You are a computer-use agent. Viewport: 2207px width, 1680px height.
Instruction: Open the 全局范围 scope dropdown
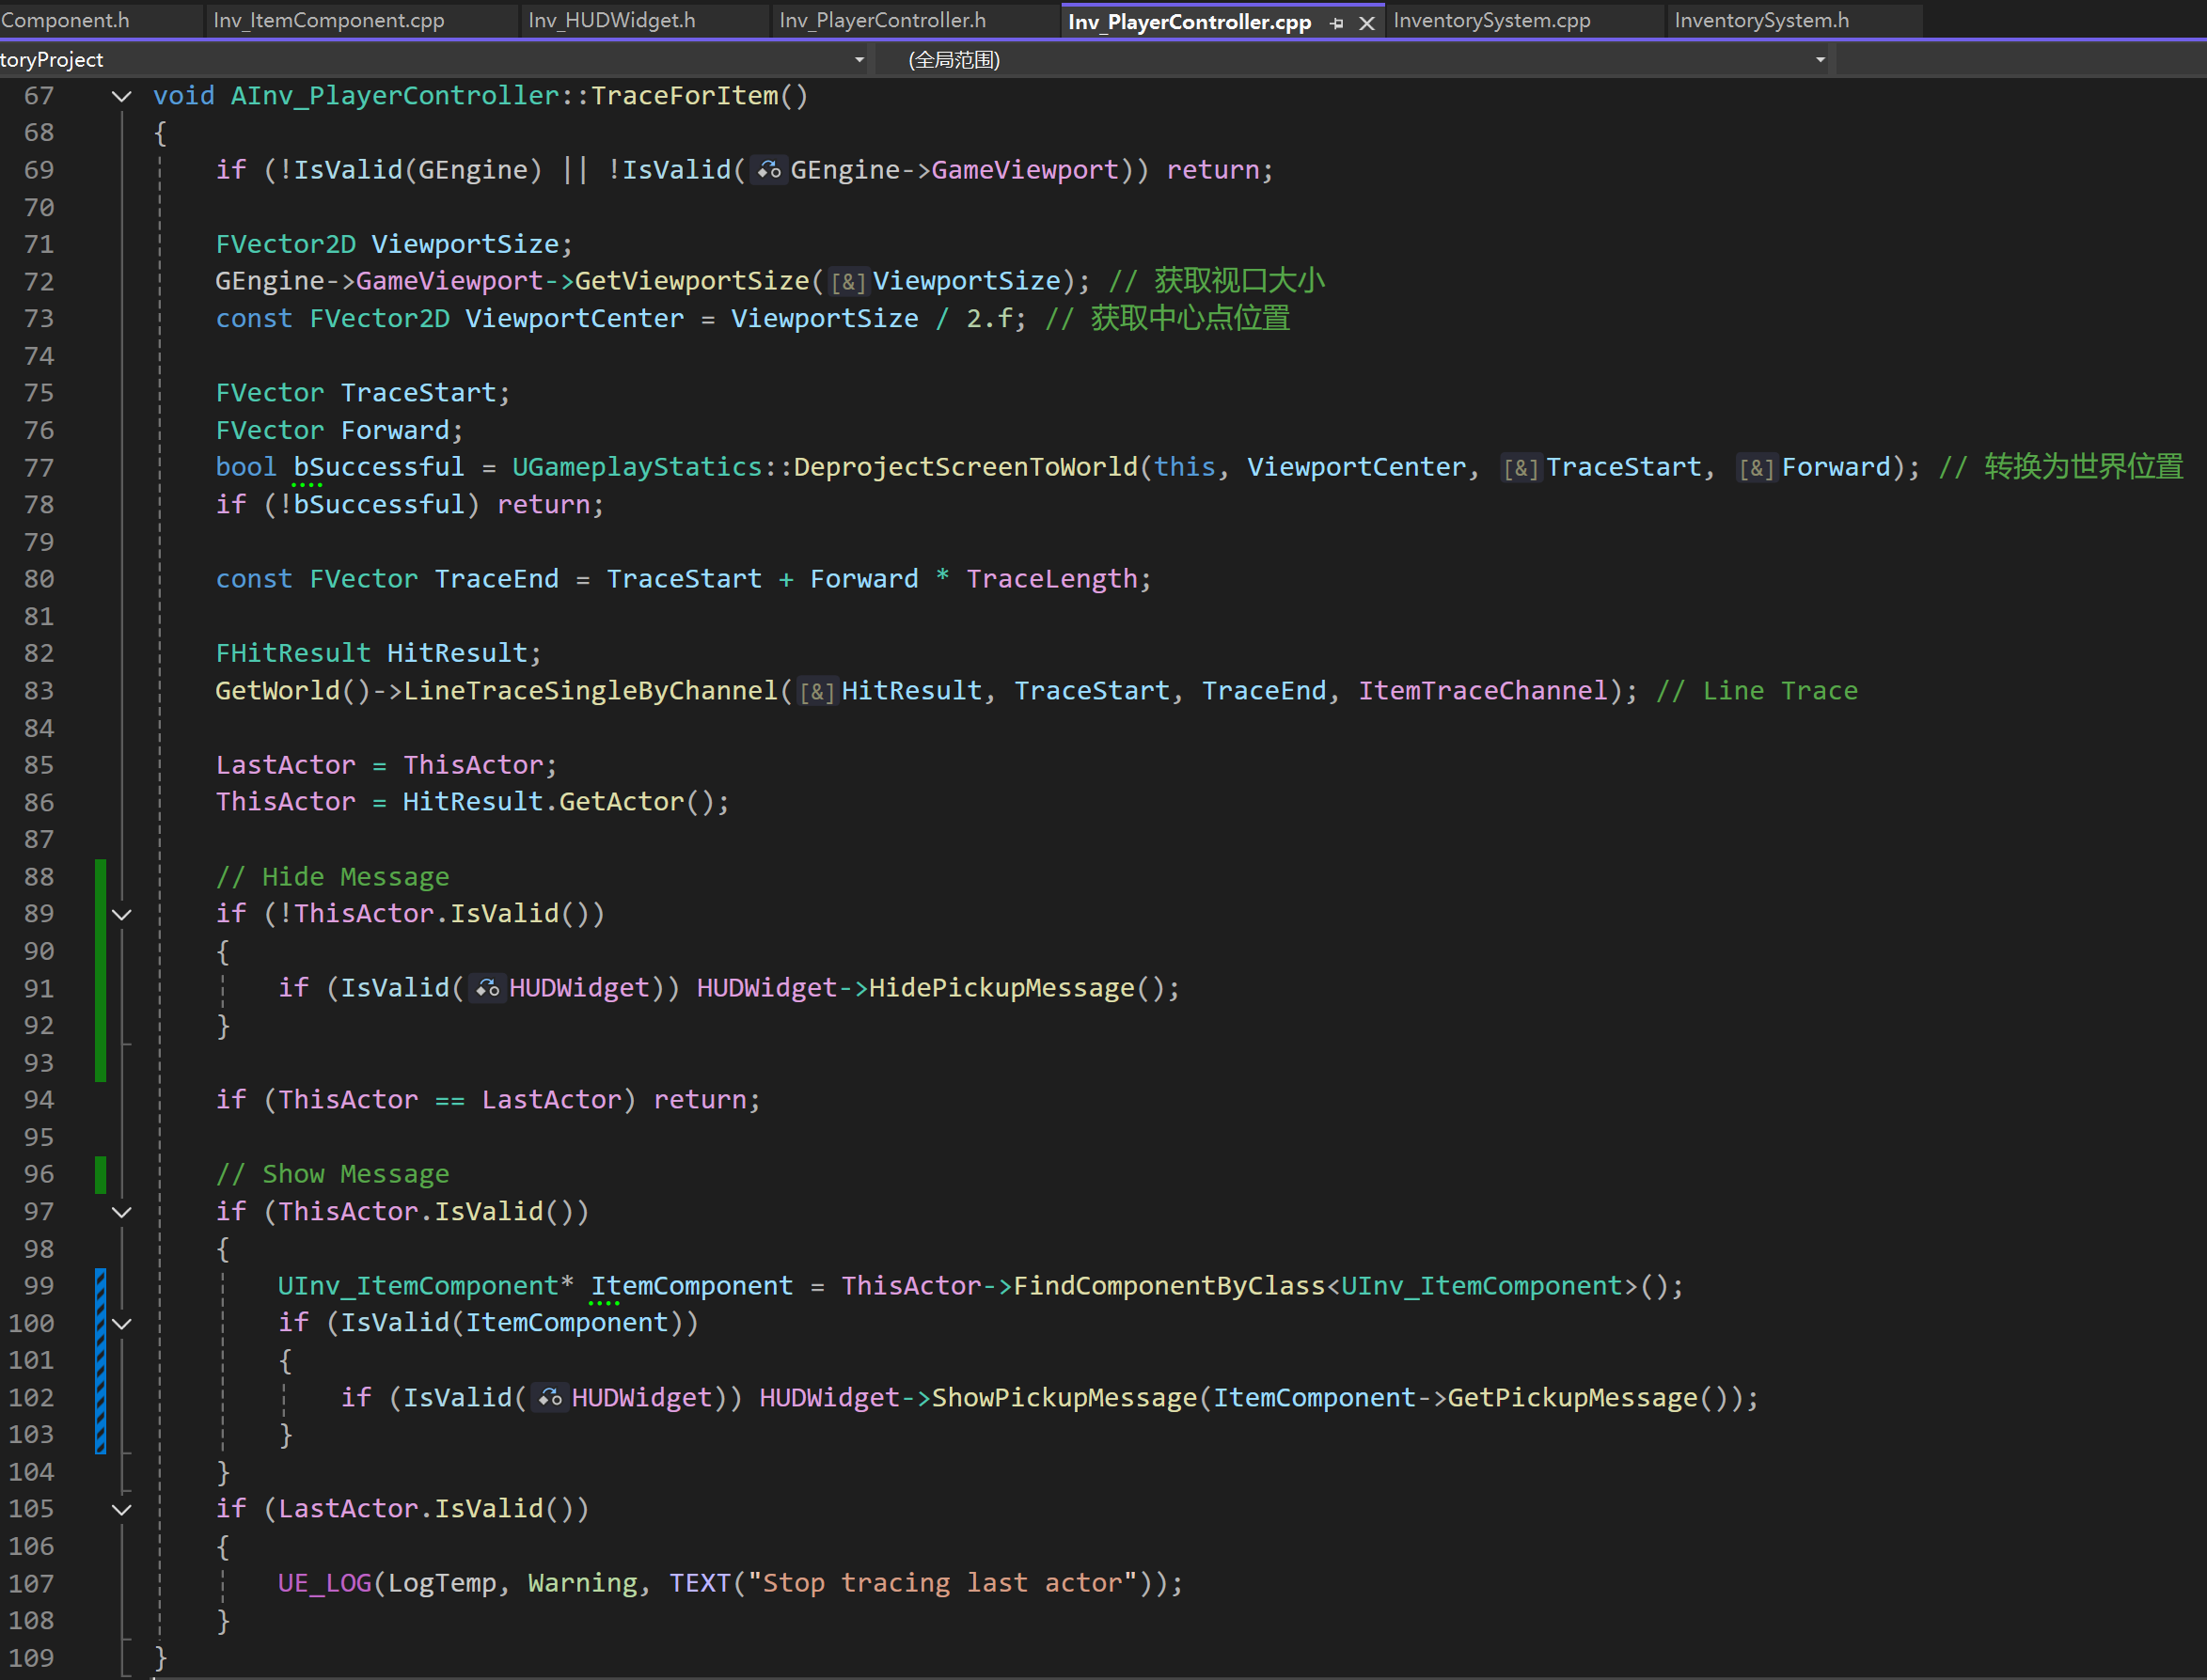tap(1819, 60)
